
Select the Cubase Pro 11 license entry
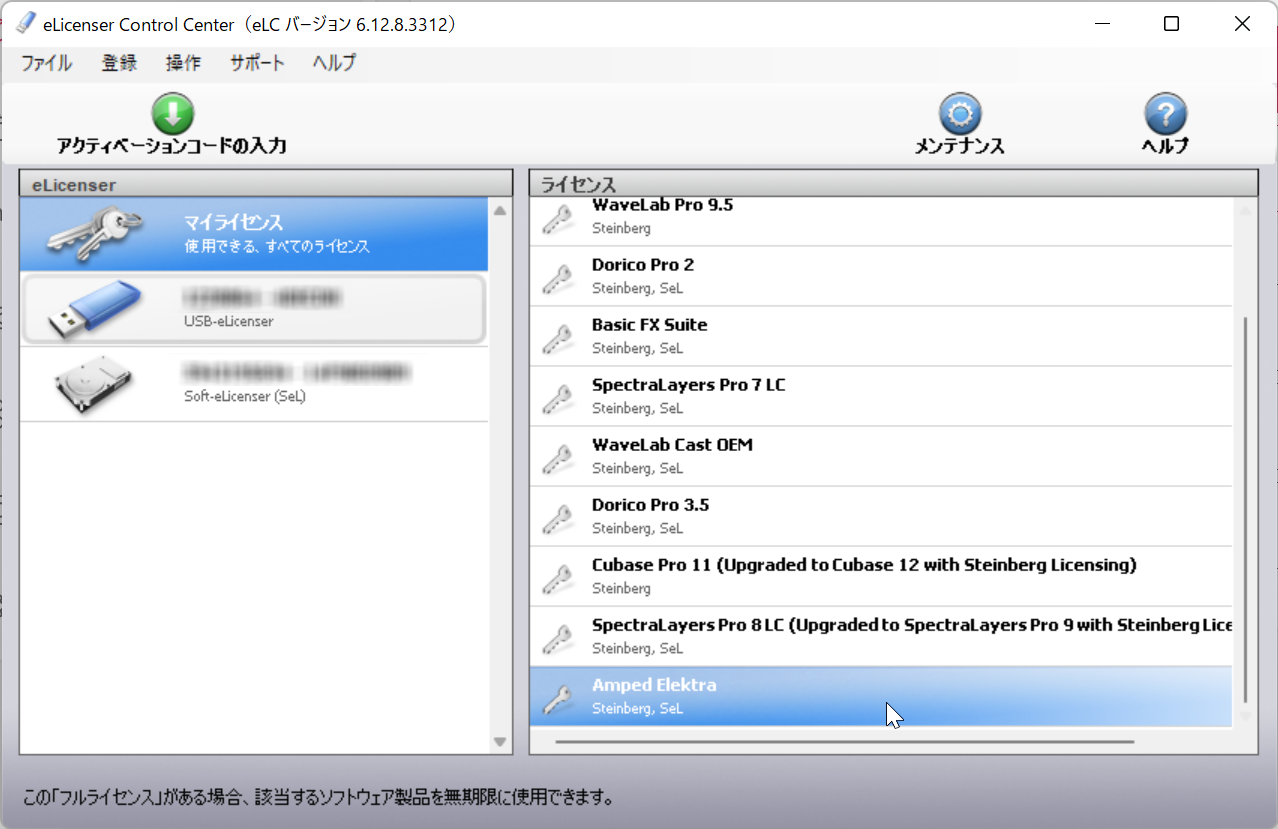point(881,577)
